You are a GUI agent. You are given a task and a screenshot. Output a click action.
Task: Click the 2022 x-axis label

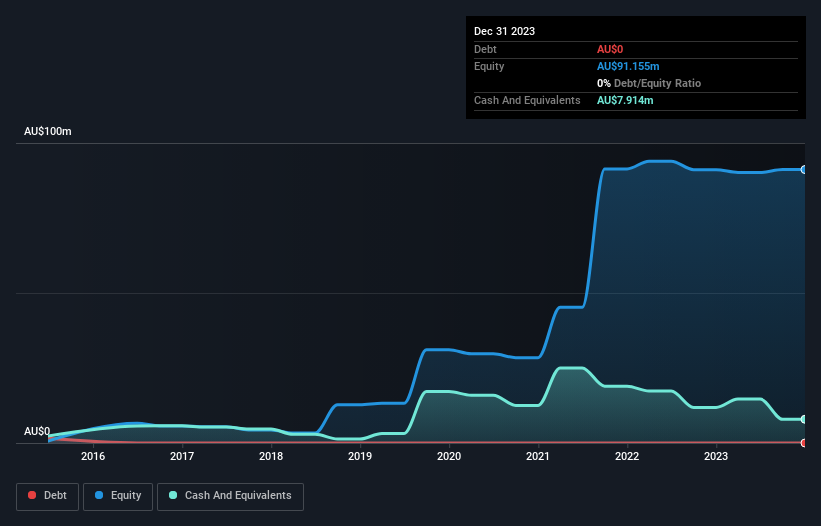tap(627, 456)
